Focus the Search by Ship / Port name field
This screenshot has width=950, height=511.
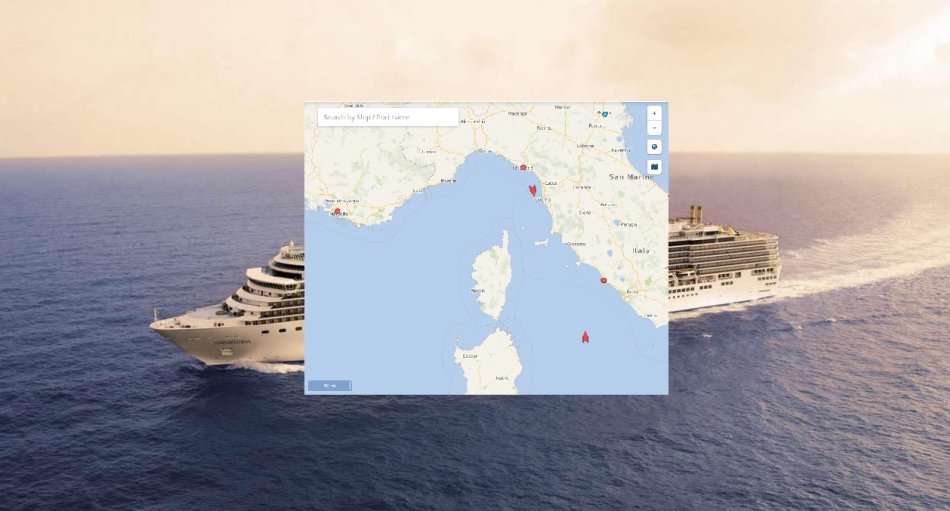tap(388, 117)
